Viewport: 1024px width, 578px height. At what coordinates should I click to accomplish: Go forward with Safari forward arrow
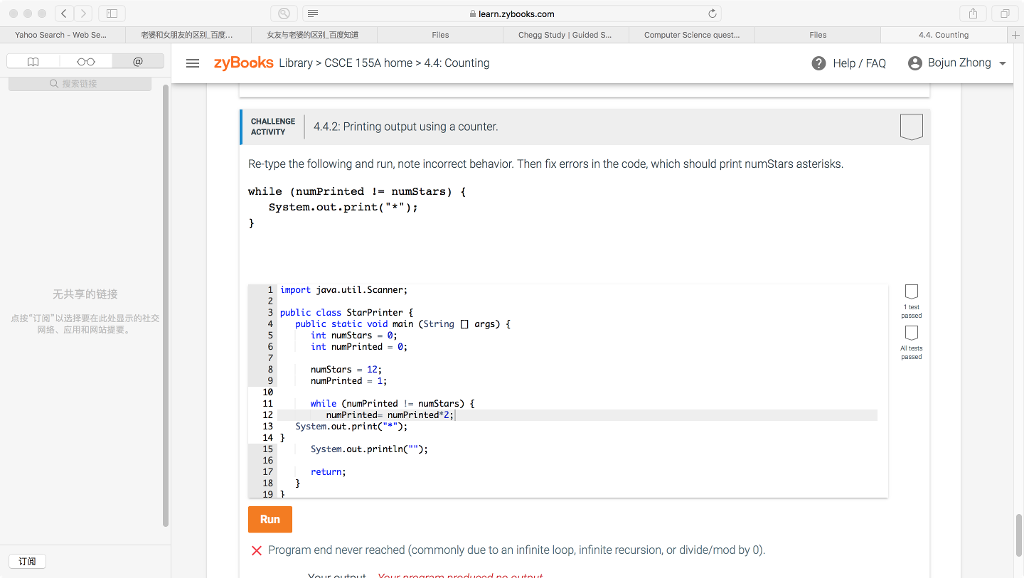pos(83,13)
